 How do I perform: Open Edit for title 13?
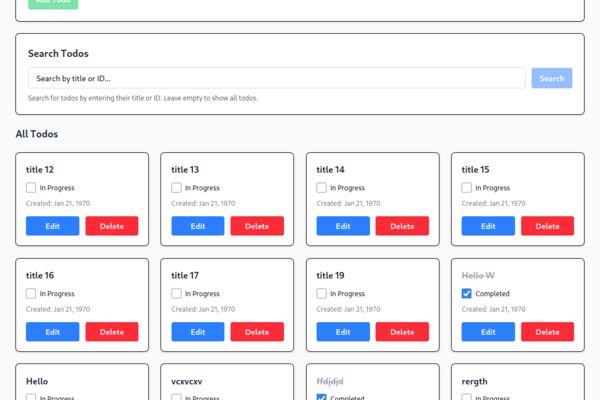click(198, 226)
